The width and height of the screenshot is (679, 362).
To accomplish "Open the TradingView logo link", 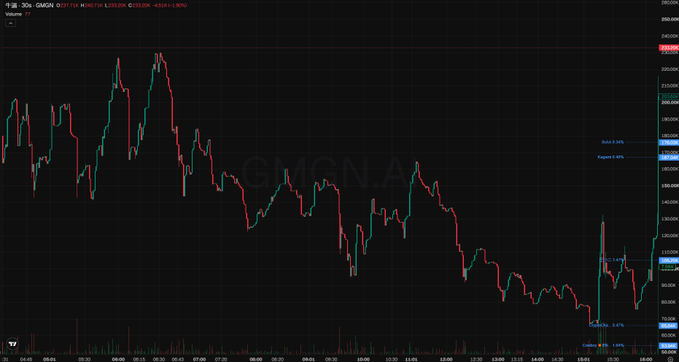I will click(x=13, y=344).
